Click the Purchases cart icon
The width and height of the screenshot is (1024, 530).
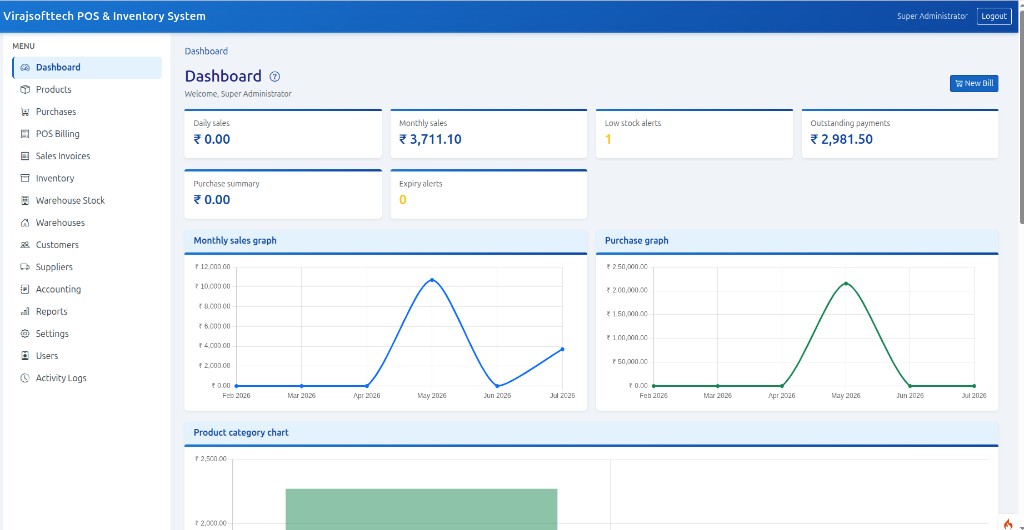[25, 112]
